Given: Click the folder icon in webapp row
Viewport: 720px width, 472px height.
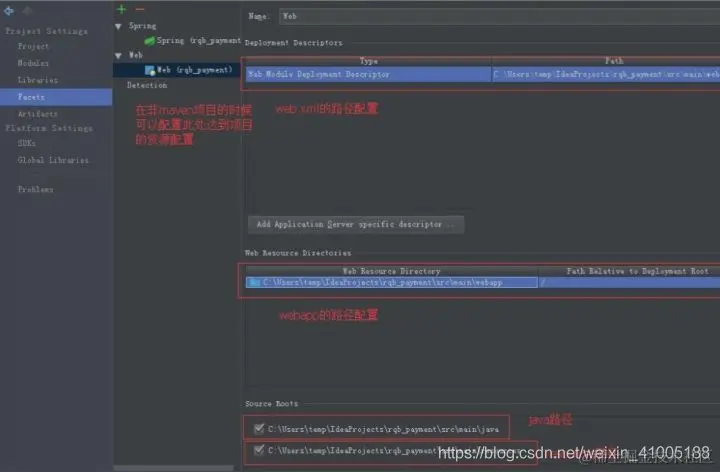Looking at the screenshot, I should pos(254,282).
